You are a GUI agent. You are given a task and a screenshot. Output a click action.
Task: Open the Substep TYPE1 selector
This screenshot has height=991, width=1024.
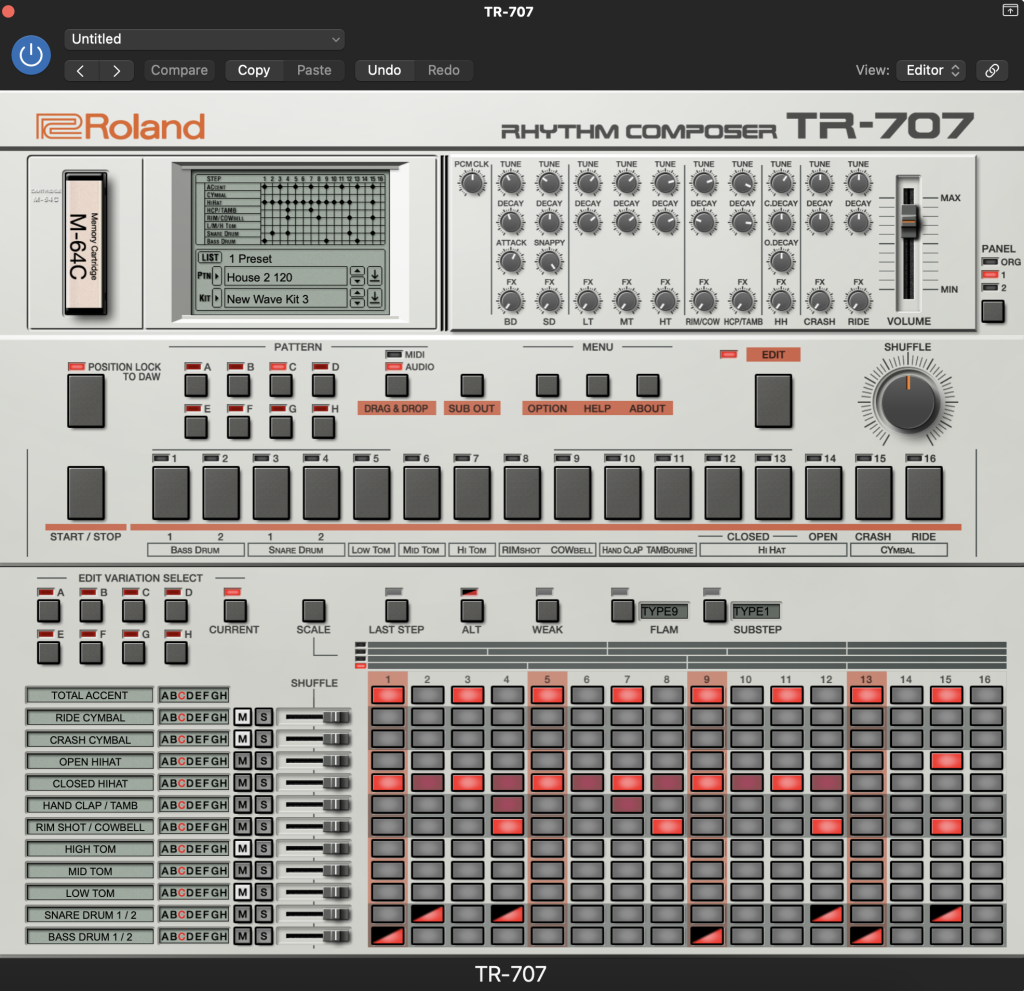[754, 611]
